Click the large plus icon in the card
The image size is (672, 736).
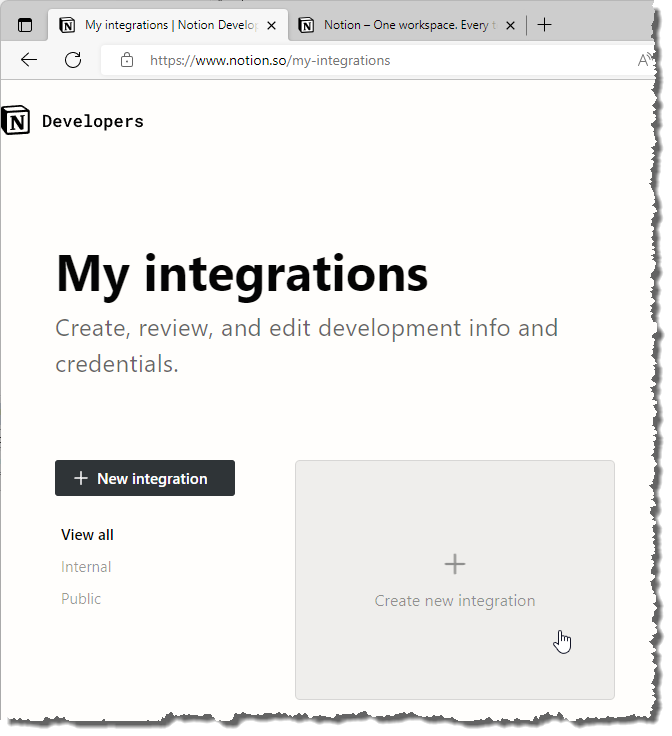pyautogui.click(x=455, y=565)
